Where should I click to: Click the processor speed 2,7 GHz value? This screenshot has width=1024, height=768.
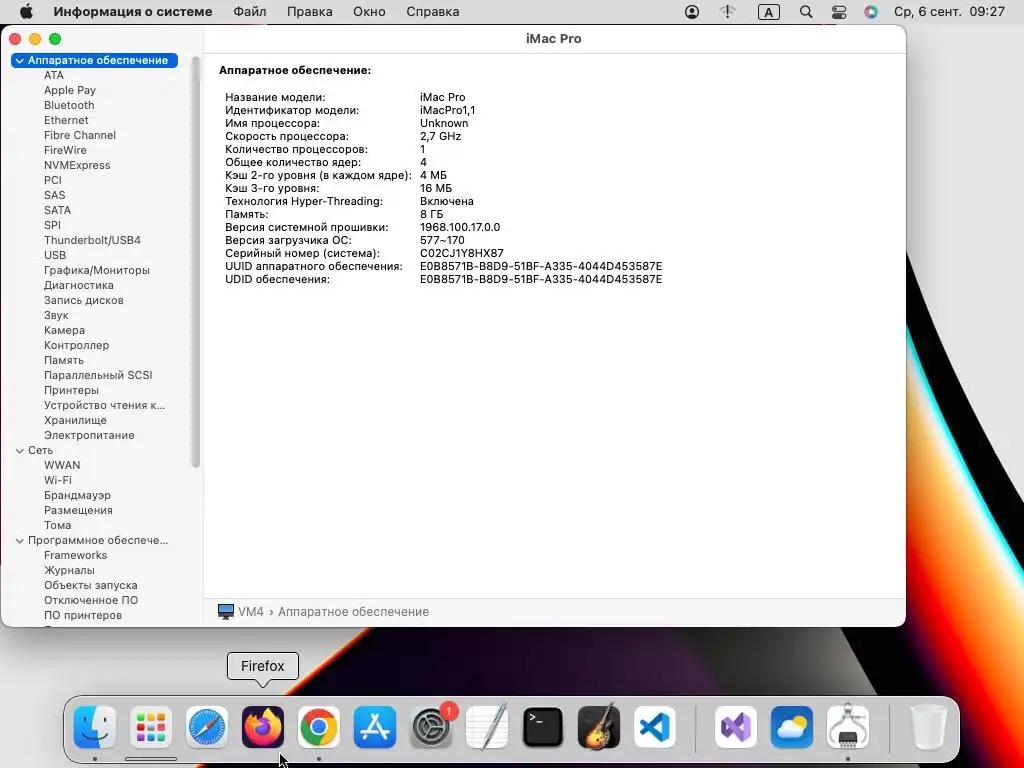click(x=440, y=136)
